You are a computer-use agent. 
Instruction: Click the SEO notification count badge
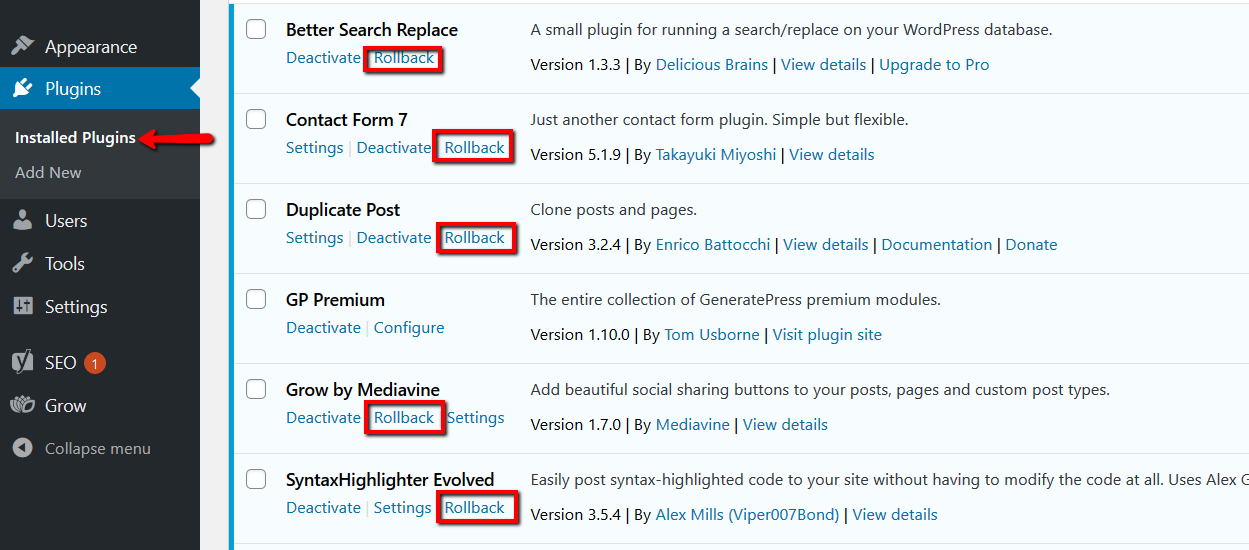(95, 363)
